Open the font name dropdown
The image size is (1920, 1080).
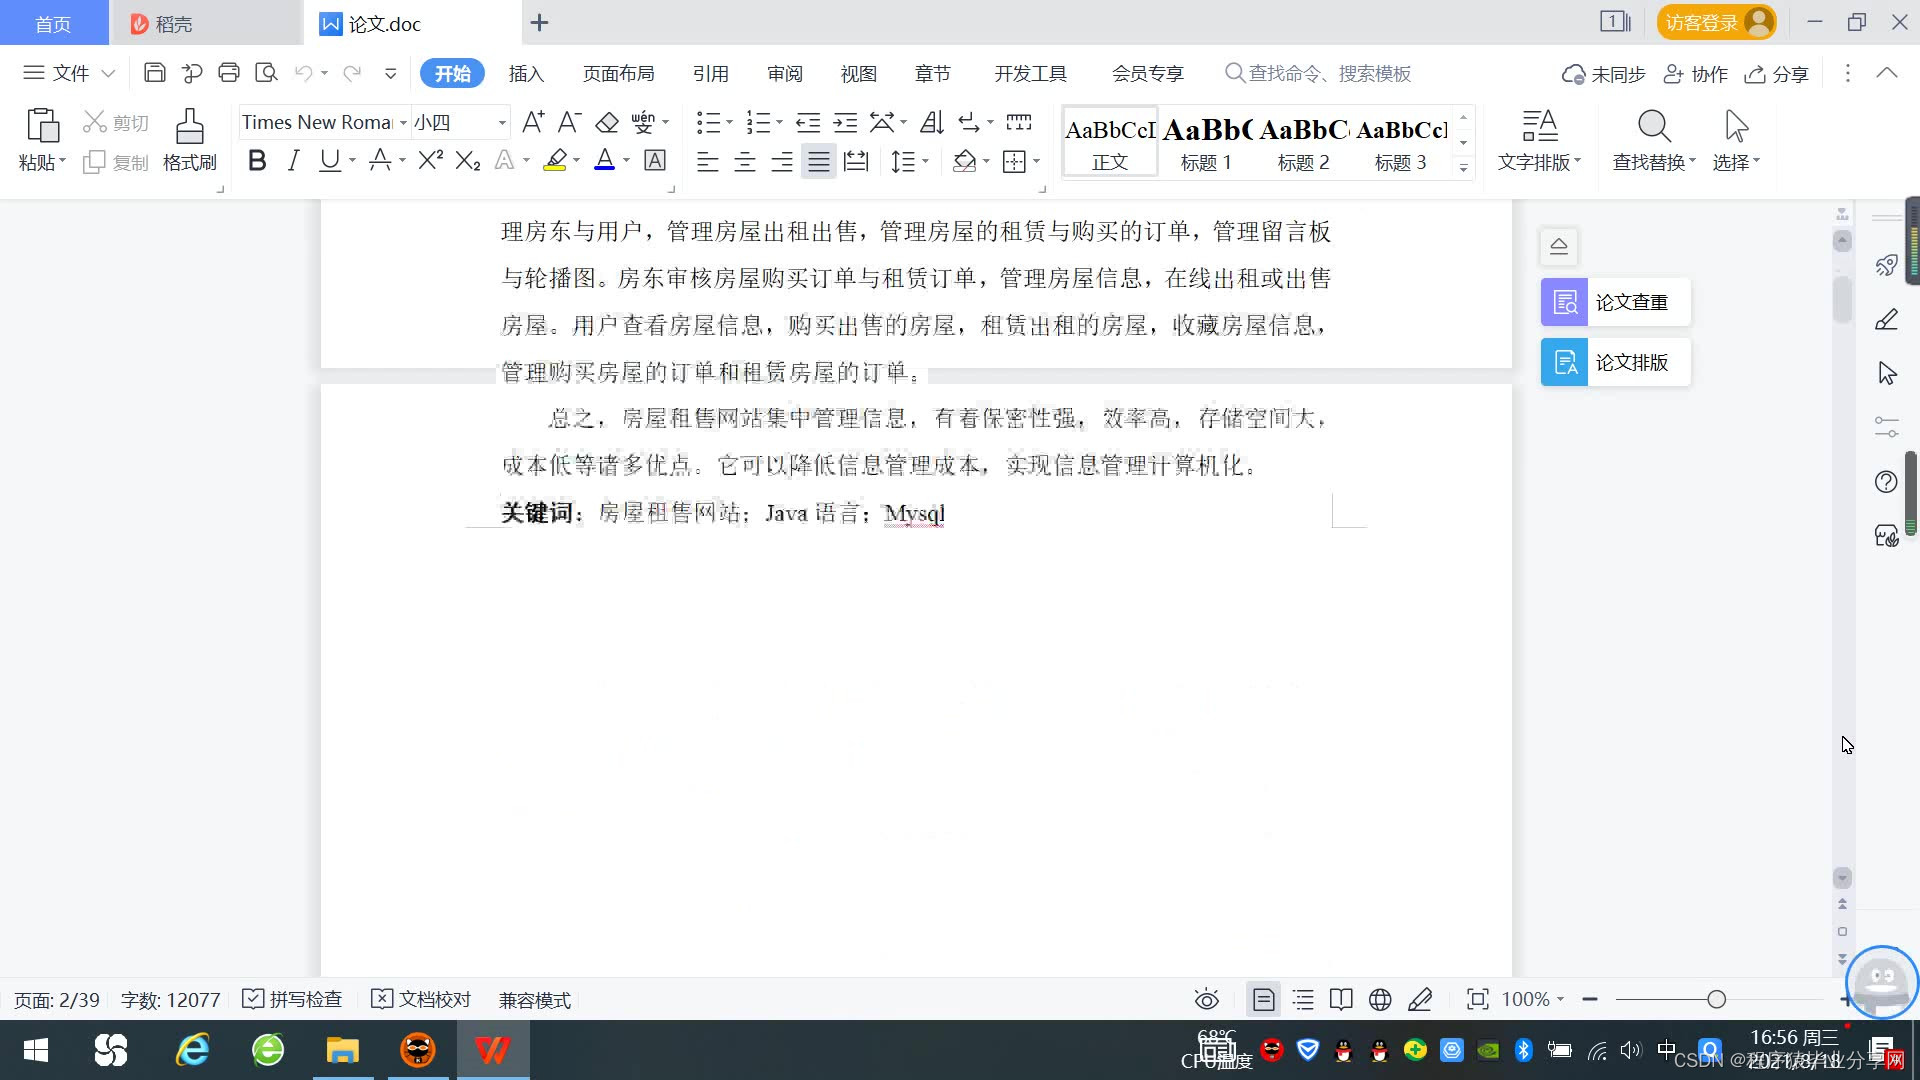pos(404,123)
